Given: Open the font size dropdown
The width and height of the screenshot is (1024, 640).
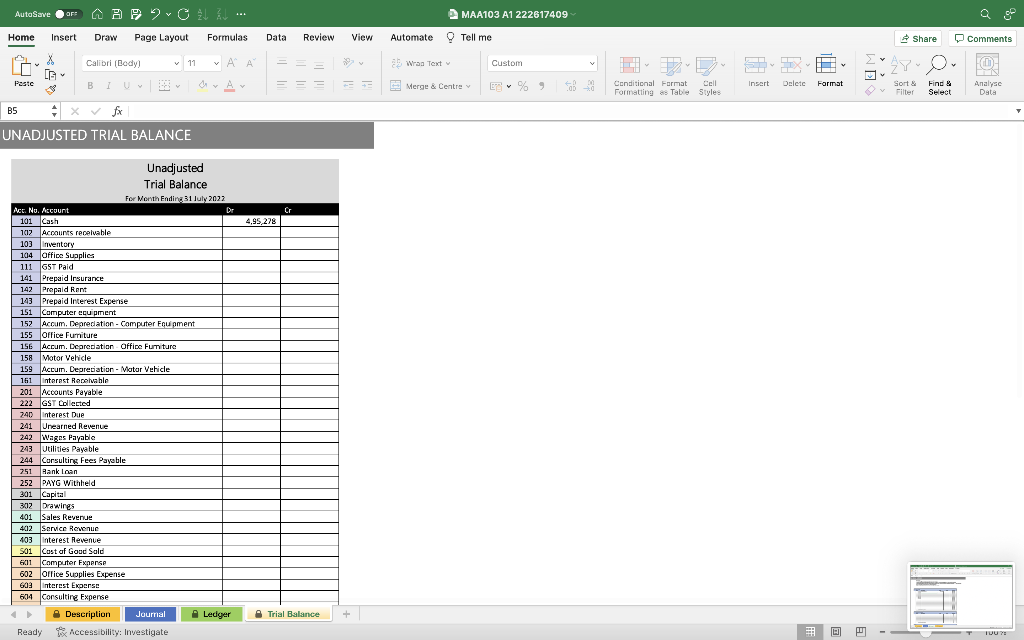Looking at the screenshot, I should point(216,63).
